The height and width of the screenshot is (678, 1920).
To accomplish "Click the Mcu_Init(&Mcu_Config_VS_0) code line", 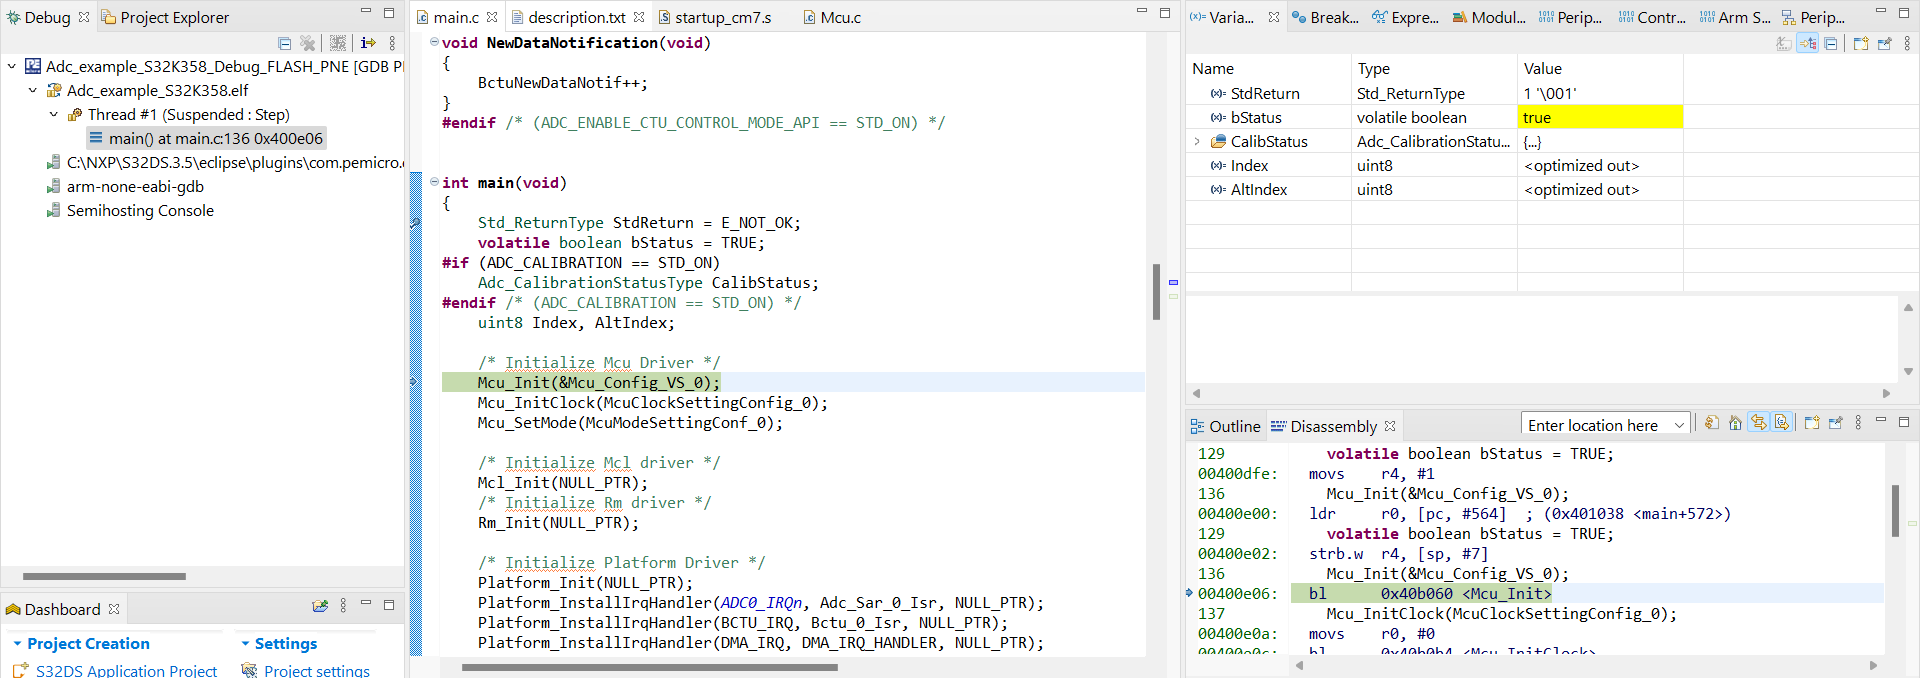I will point(598,382).
